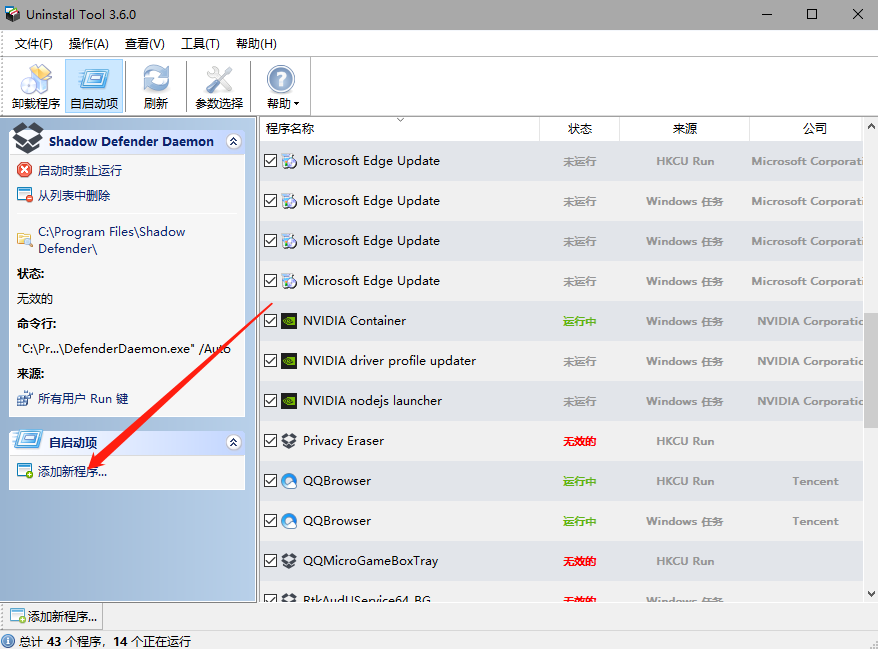
Task: Click Microsoft Edge Update HKCU Run row icon
Action: coord(289,161)
